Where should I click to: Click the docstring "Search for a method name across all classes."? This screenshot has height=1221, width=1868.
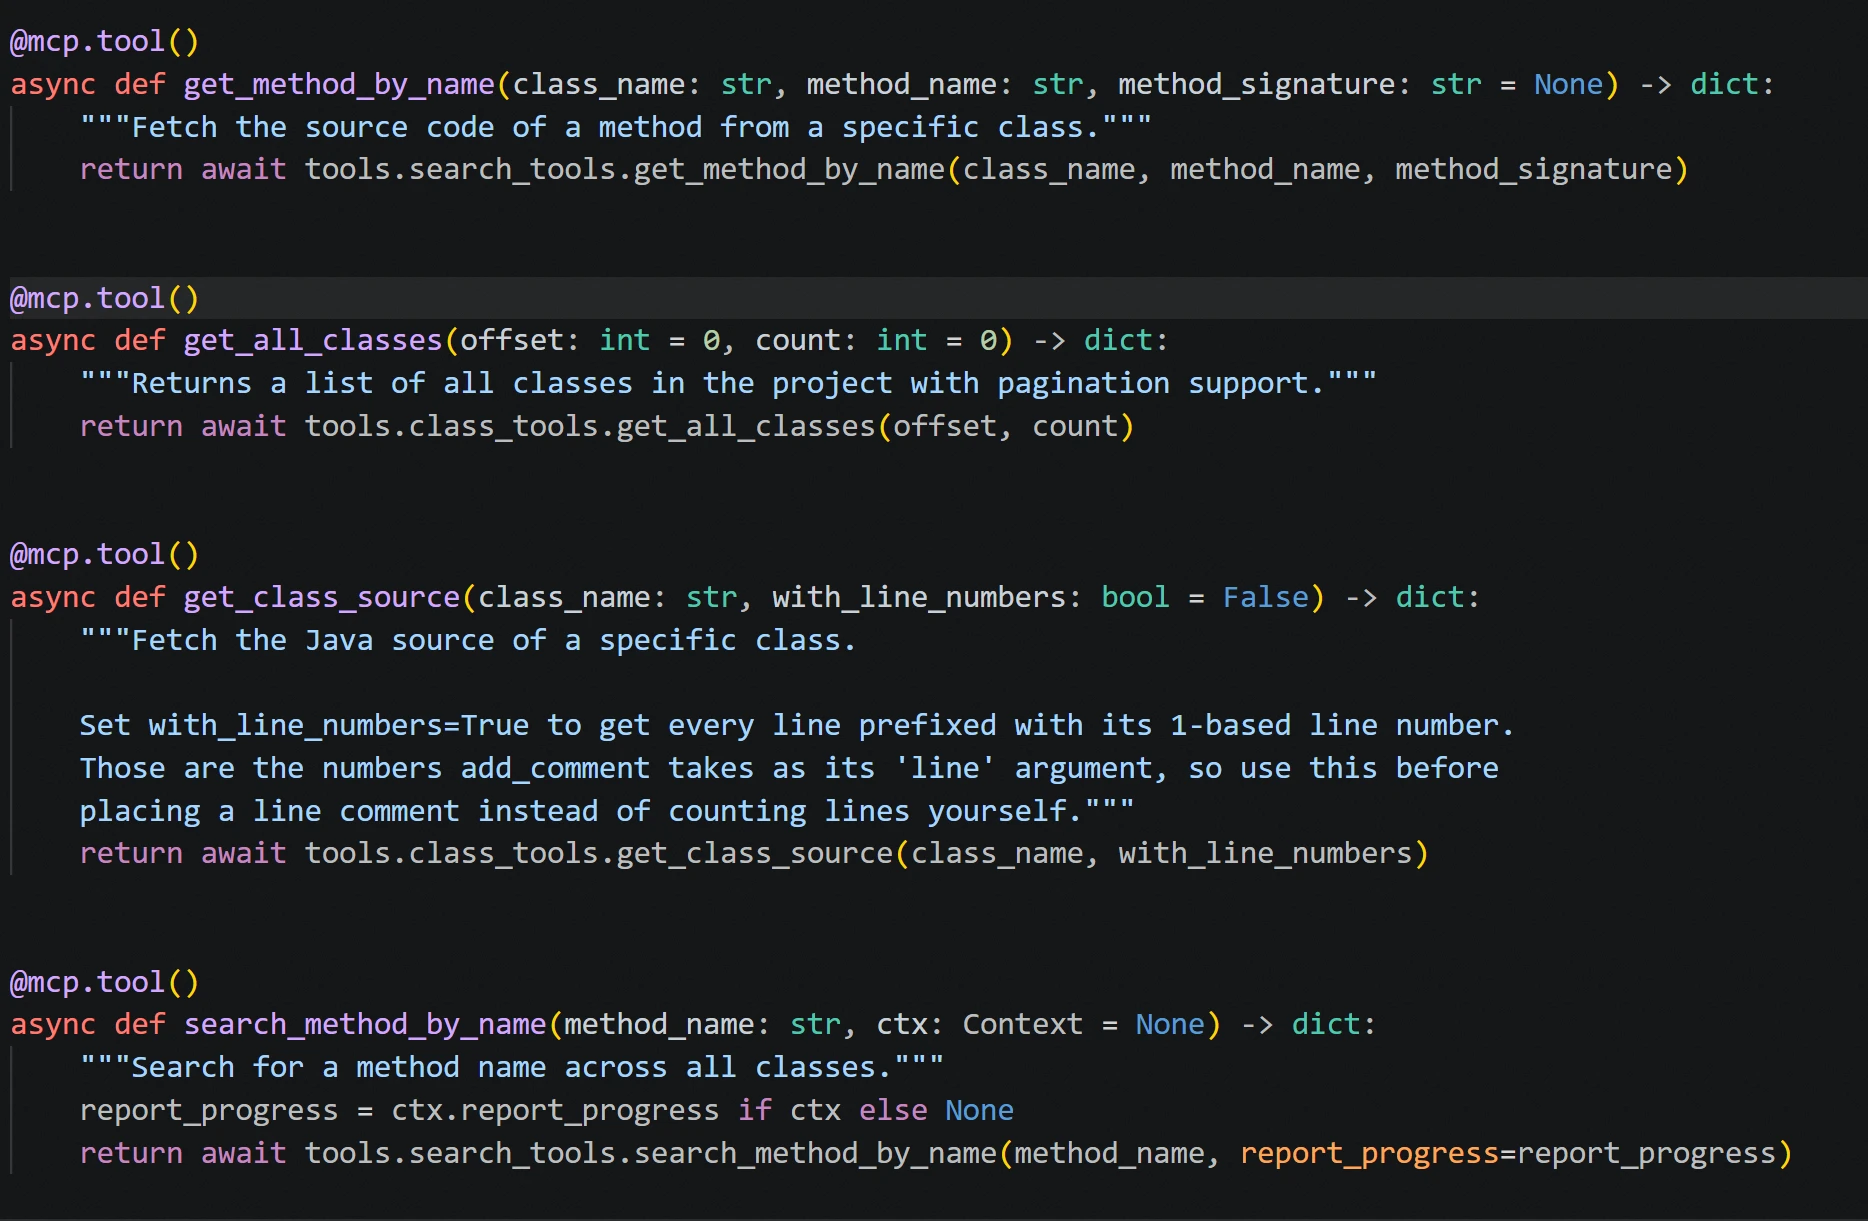coord(511,1068)
